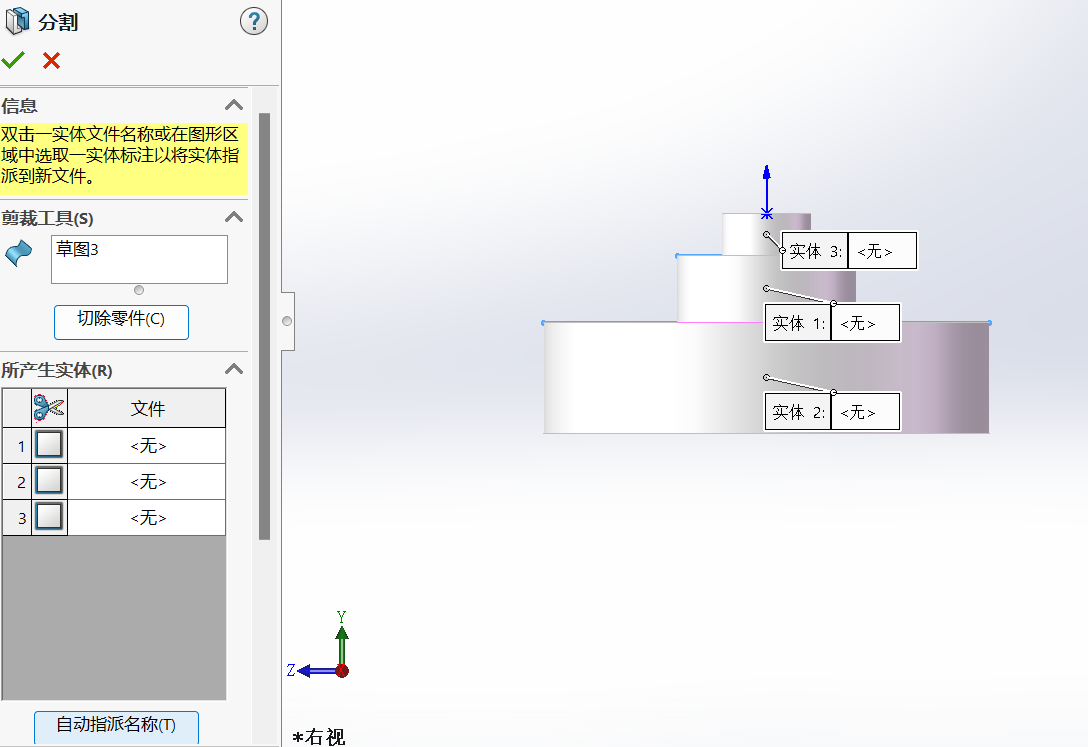Image resolution: width=1088 pixels, height=747 pixels.
Task: Check the box for body row 1
Action: (x=49, y=445)
